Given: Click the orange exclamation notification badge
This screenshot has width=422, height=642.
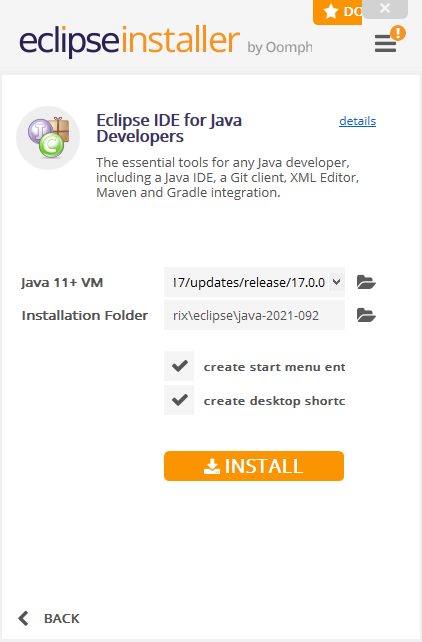Looking at the screenshot, I should tap(397, 33).
